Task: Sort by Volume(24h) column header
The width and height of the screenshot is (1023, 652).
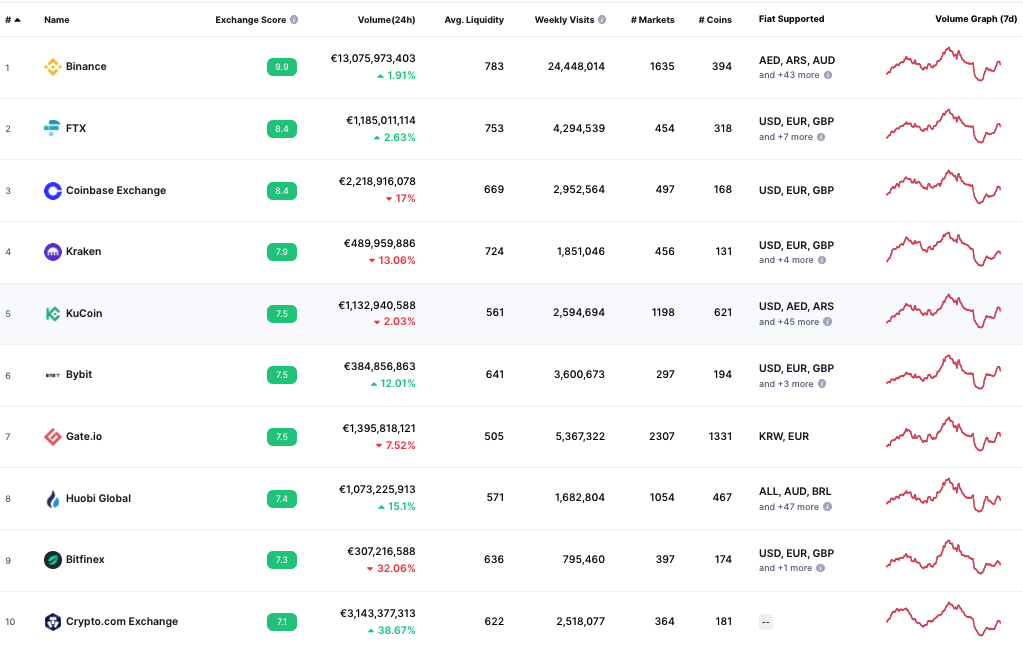Action: tap(386, 20)
